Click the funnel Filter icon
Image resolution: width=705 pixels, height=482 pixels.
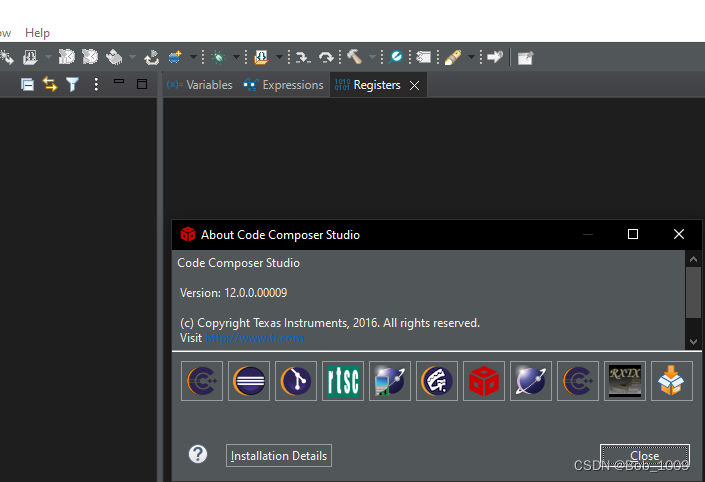point(72,84)
